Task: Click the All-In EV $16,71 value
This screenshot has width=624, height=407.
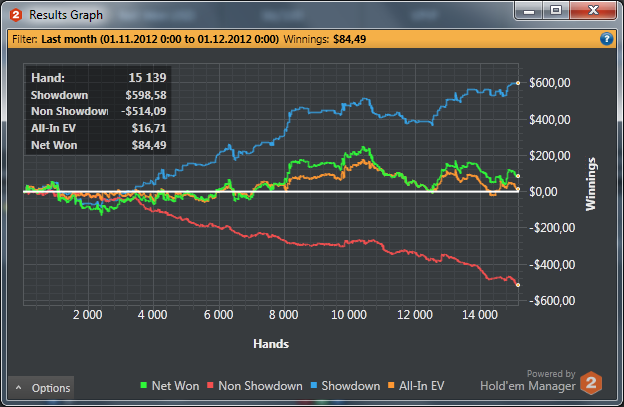Action: [x=149, y=128]
